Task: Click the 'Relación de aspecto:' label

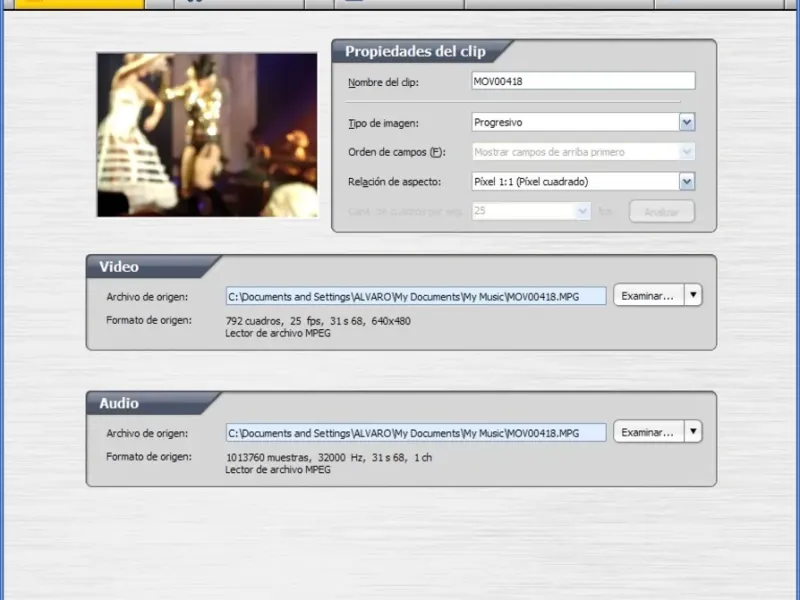Action: click(x=394, y=182)
